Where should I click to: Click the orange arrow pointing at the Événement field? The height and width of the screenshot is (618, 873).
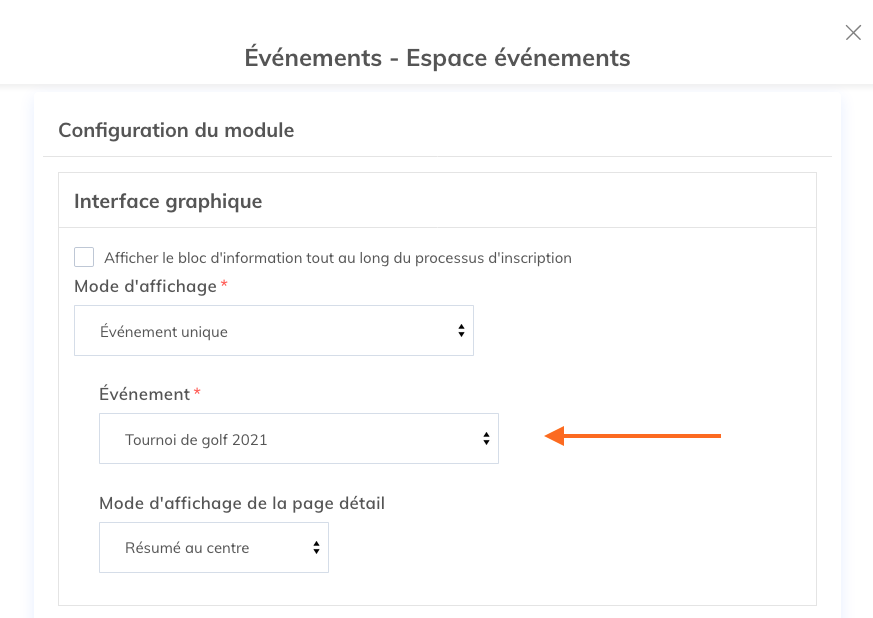633,436
